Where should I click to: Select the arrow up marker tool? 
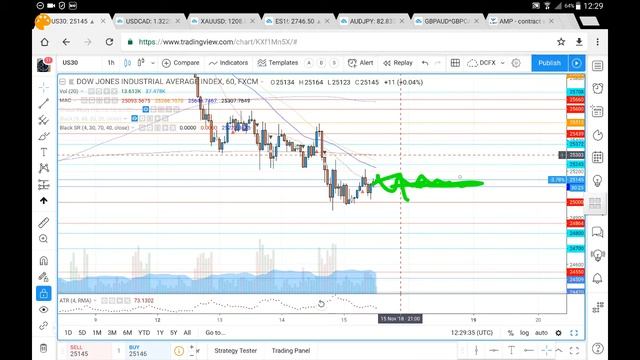point(44,201)
